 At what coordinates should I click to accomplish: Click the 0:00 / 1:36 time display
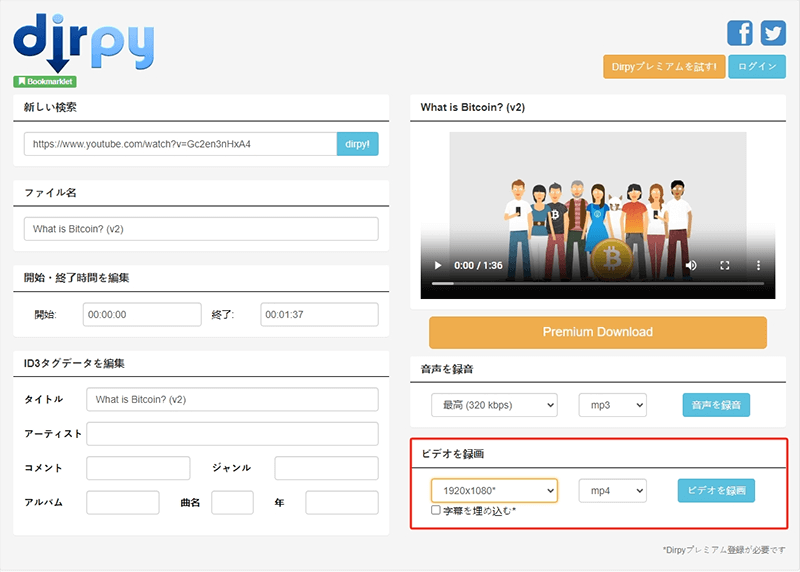(478, 265)
